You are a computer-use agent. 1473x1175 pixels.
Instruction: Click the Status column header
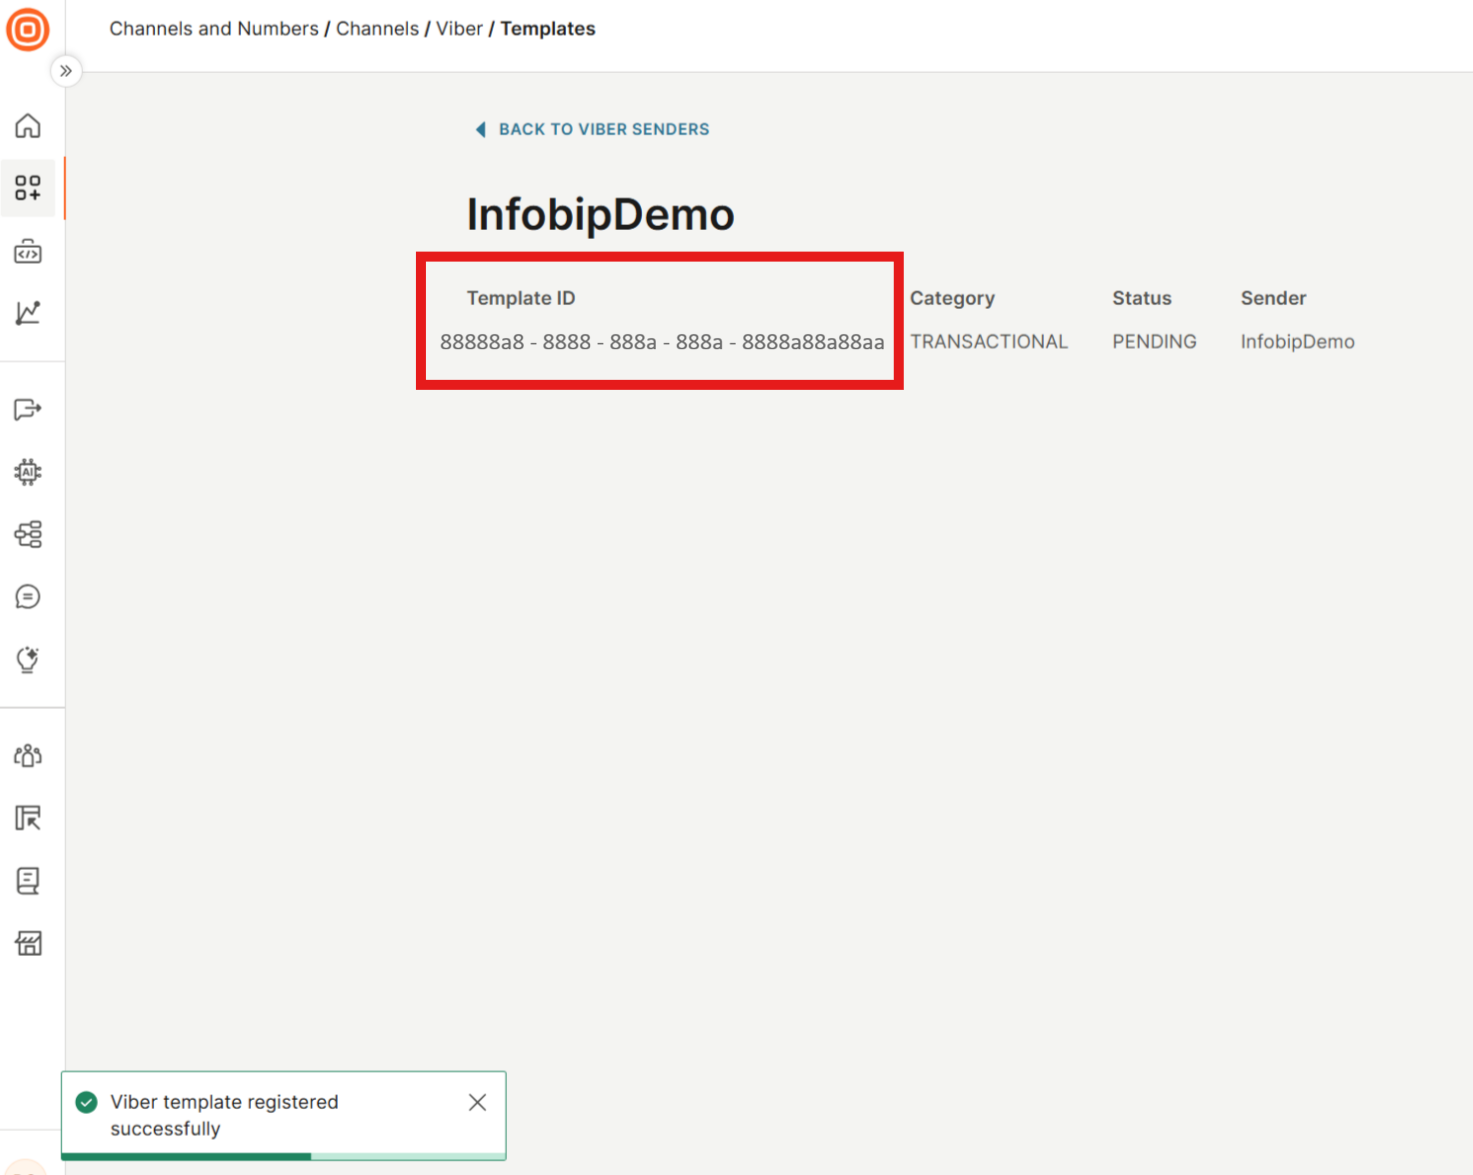coord(1142,298)
